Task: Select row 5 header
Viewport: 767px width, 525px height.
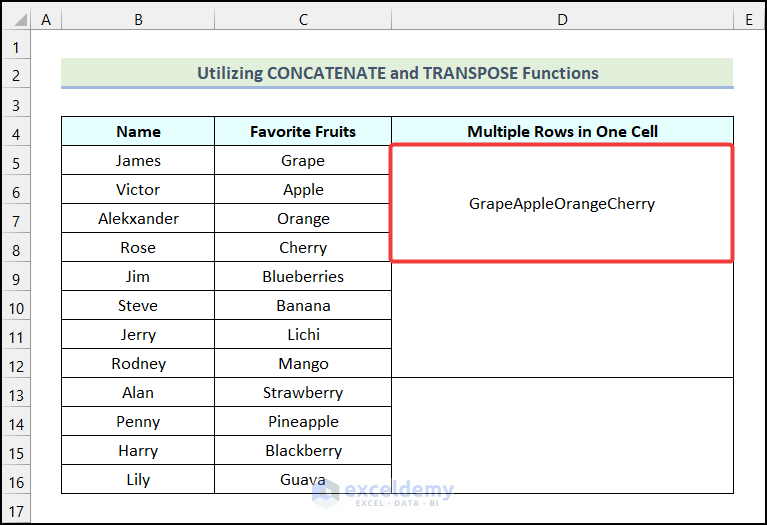Action: coord(16,160)
